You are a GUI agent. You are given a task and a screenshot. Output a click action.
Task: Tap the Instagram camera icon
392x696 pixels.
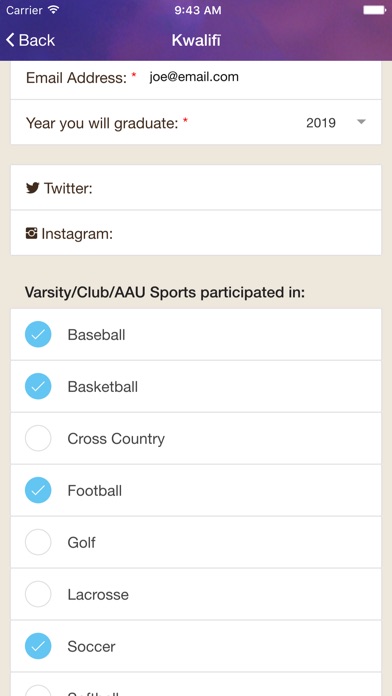point(32,233)
